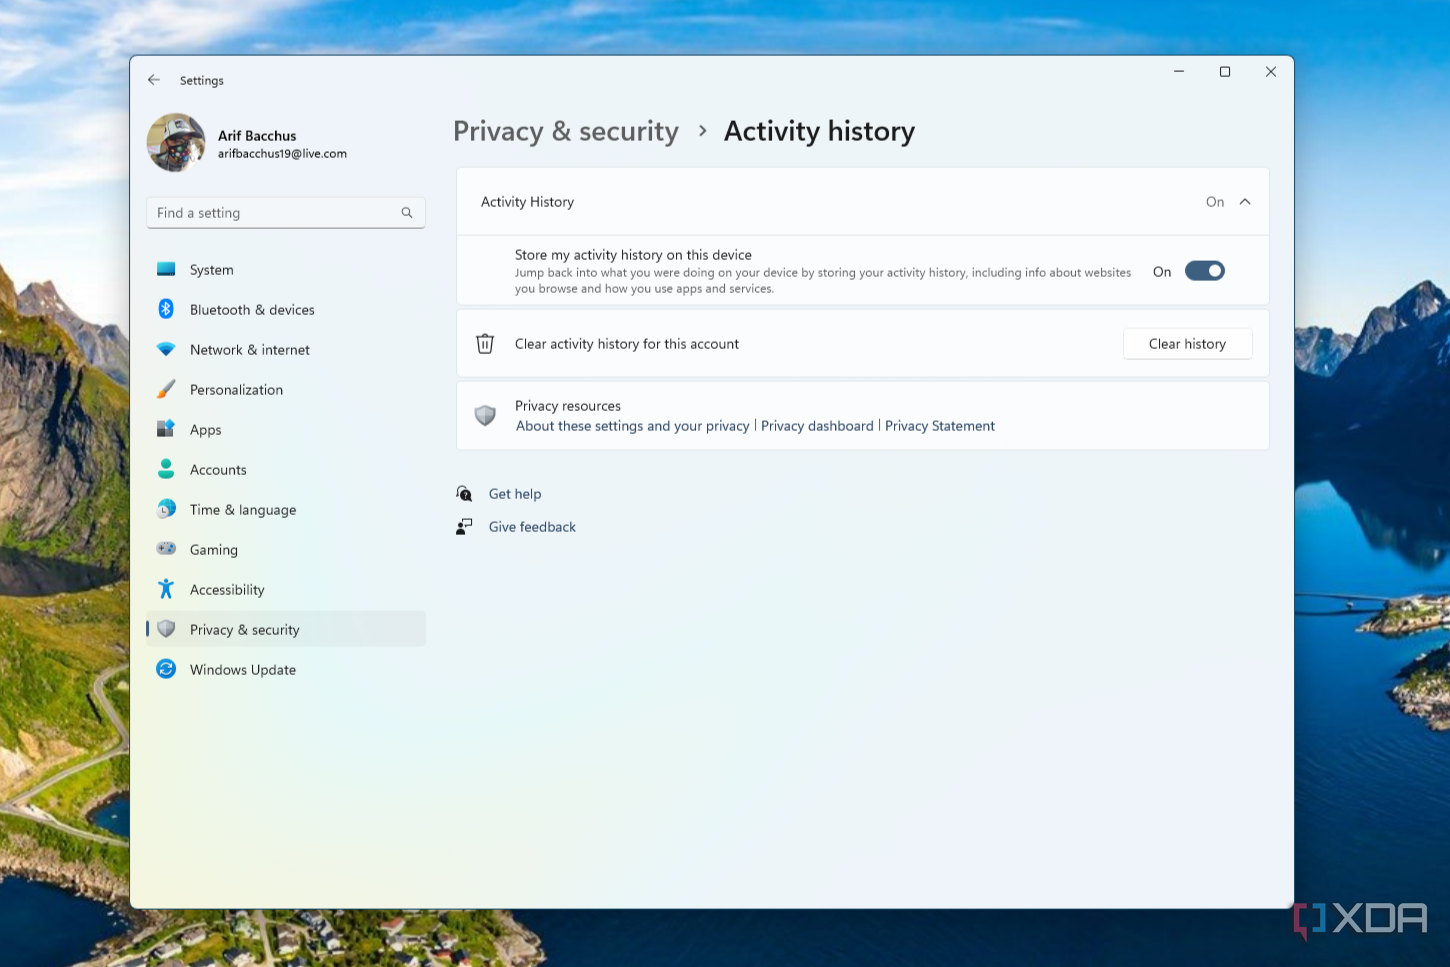Collapse the Activity History section chevron
This screenshot has width=1450, height=967.
click(x=1245, y=202)
